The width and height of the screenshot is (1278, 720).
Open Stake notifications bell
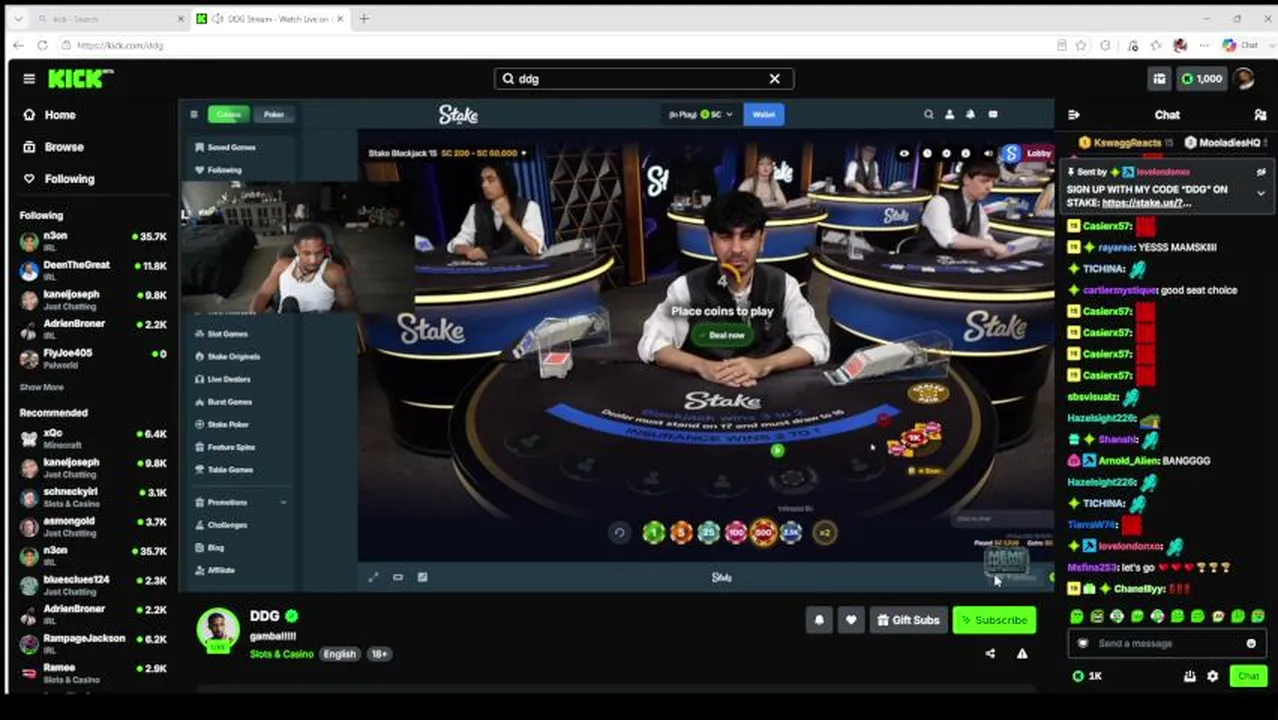pos(971,115)
